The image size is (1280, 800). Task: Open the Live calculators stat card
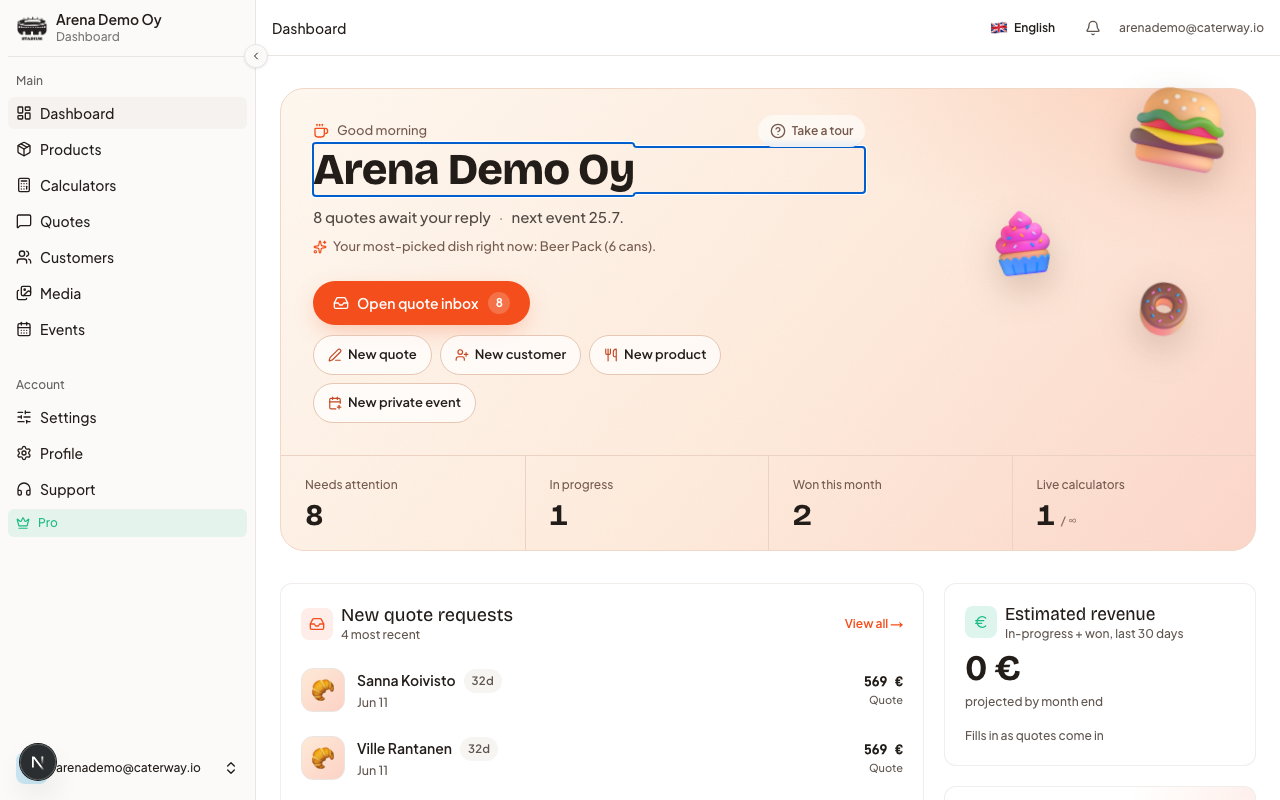point(1134,503)
